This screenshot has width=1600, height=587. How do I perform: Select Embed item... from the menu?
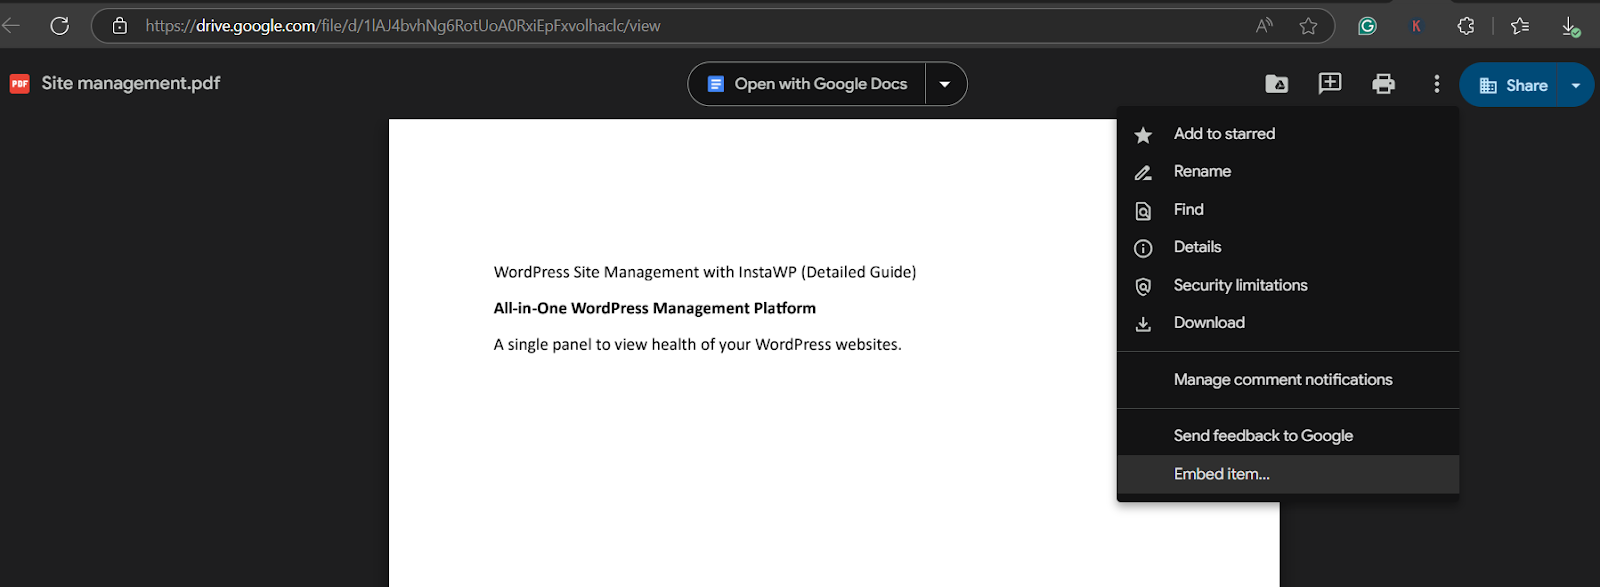point(1287,474)
